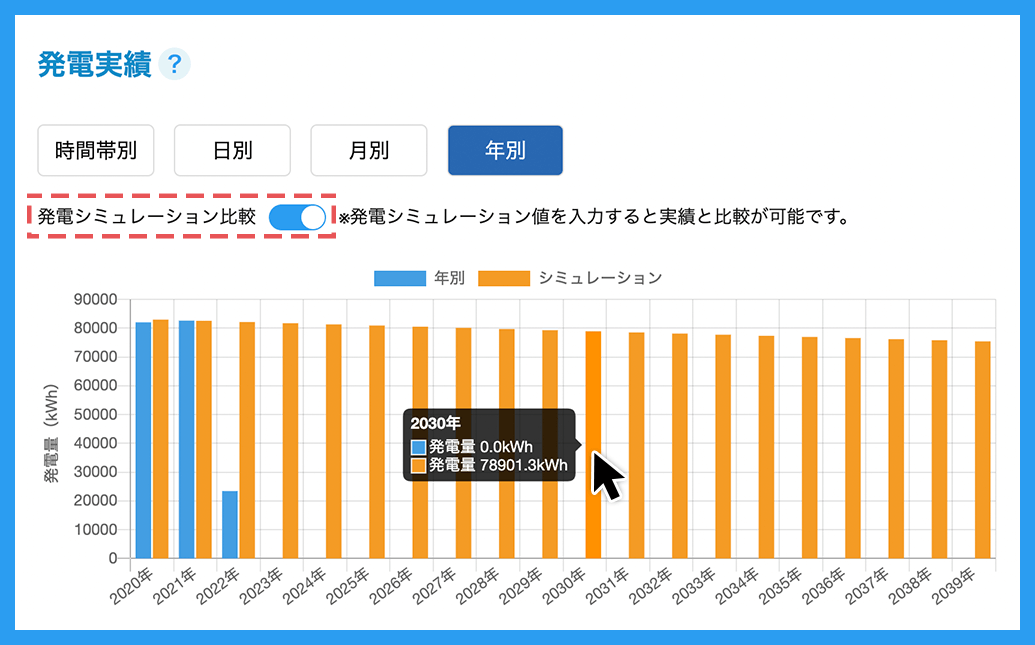
Task: Select the 日別 view button
Action: pyautogui.click(x=233, y=150)
